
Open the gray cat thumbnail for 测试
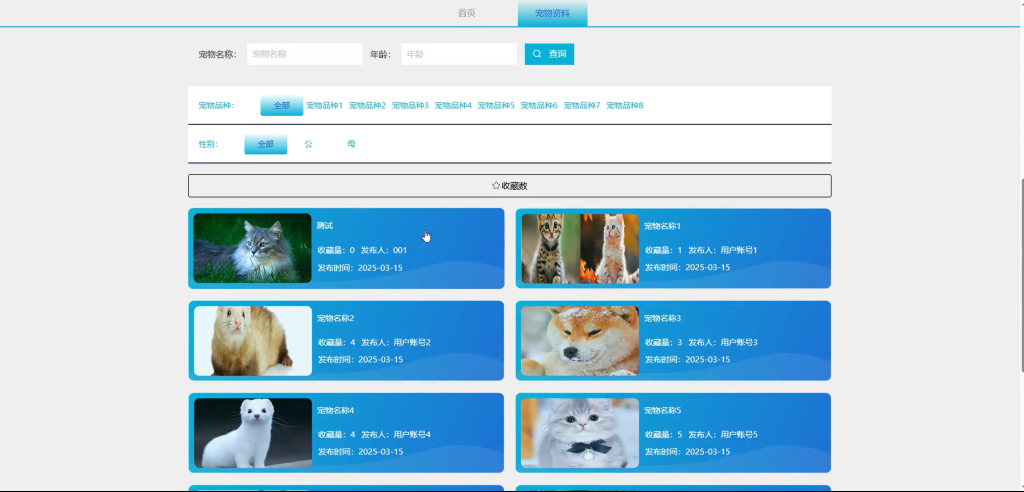coord(253,248)
